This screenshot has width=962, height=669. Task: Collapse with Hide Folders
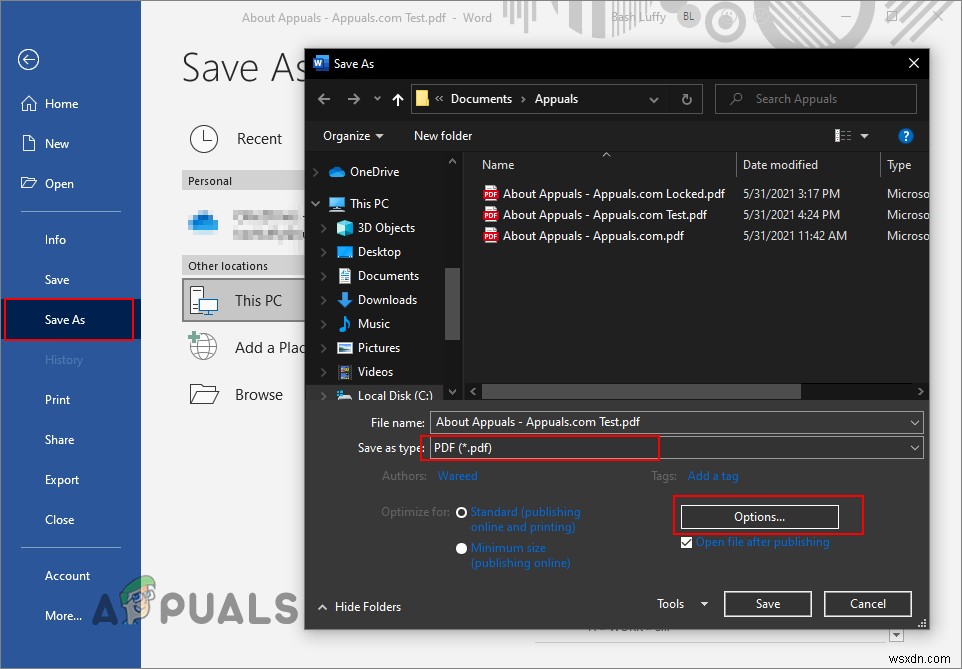pyautogui.click(x=360, y=607)
